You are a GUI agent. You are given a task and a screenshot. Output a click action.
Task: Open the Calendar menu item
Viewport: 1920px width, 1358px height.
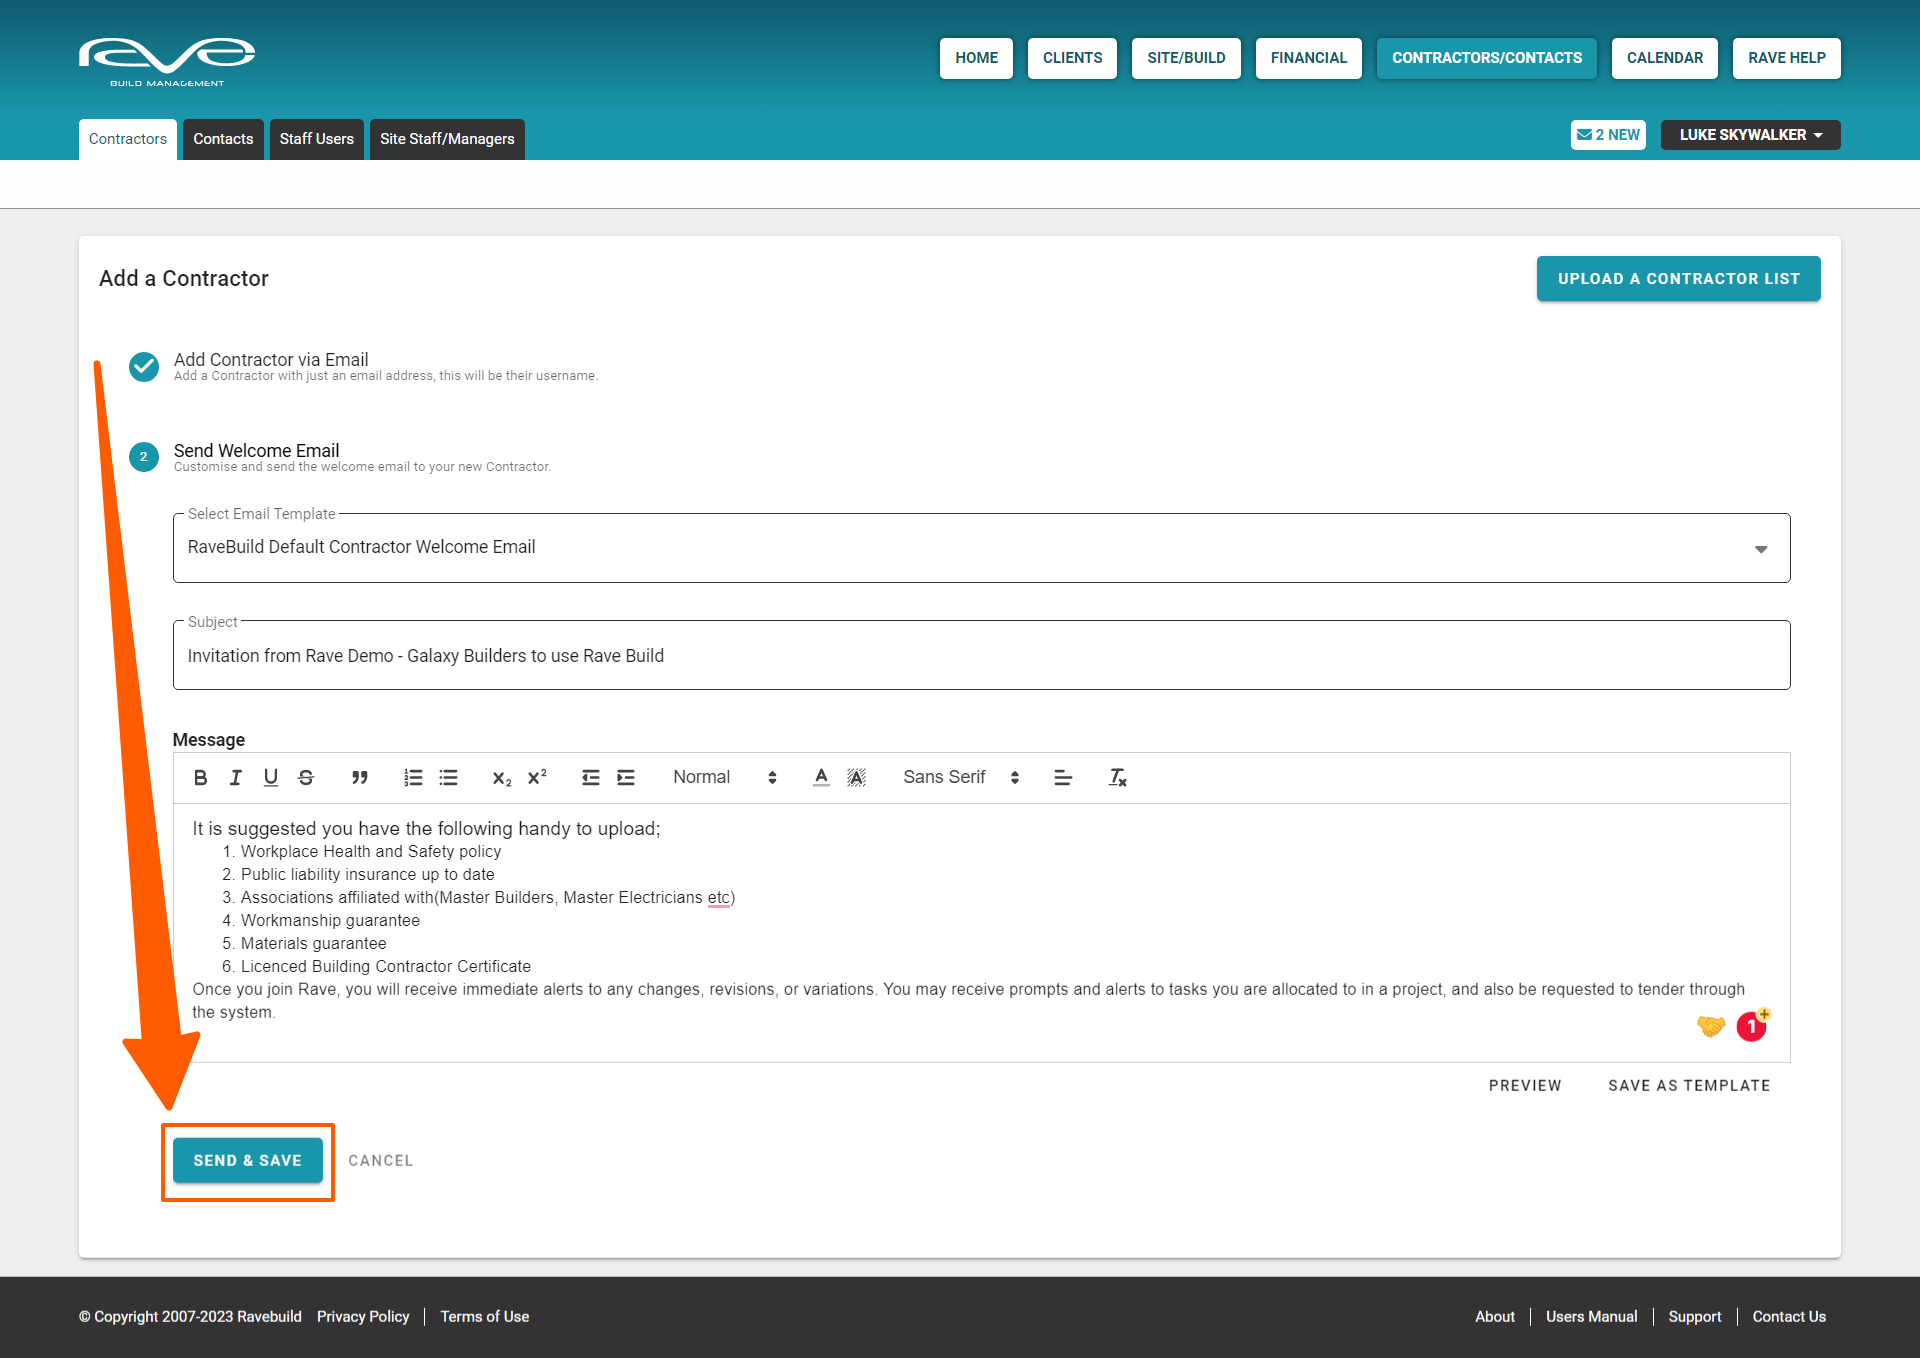point(1664,58)
